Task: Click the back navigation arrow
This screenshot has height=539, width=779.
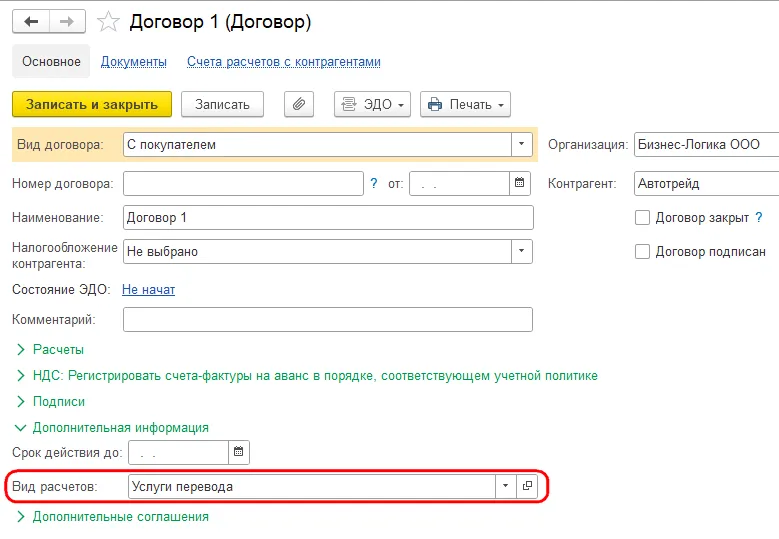Action: tap(31, 21)
